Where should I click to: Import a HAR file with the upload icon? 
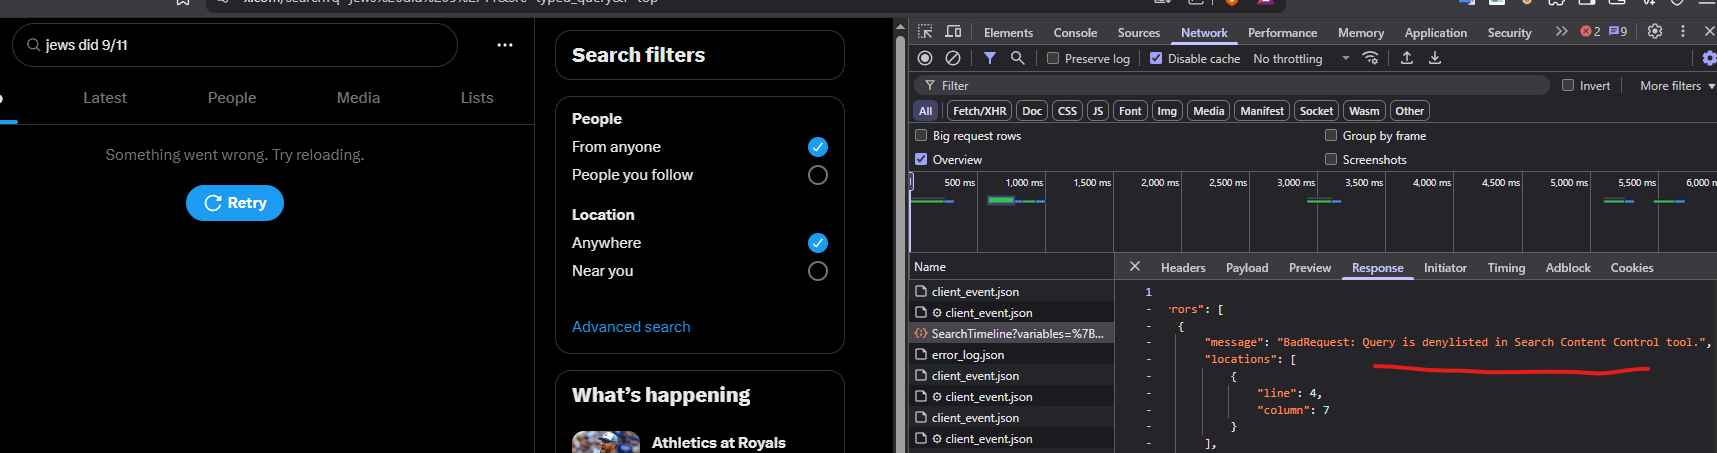[1407, 58]
